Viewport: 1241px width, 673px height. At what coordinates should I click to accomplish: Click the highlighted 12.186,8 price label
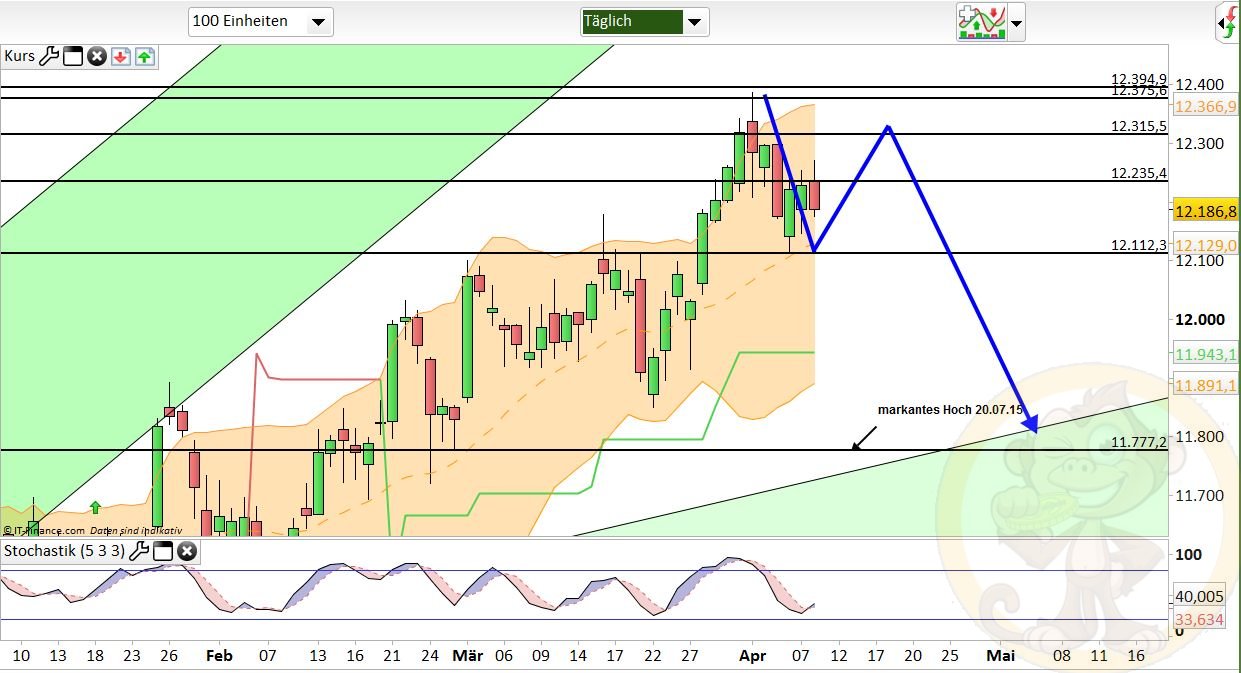pos(1205,211)
